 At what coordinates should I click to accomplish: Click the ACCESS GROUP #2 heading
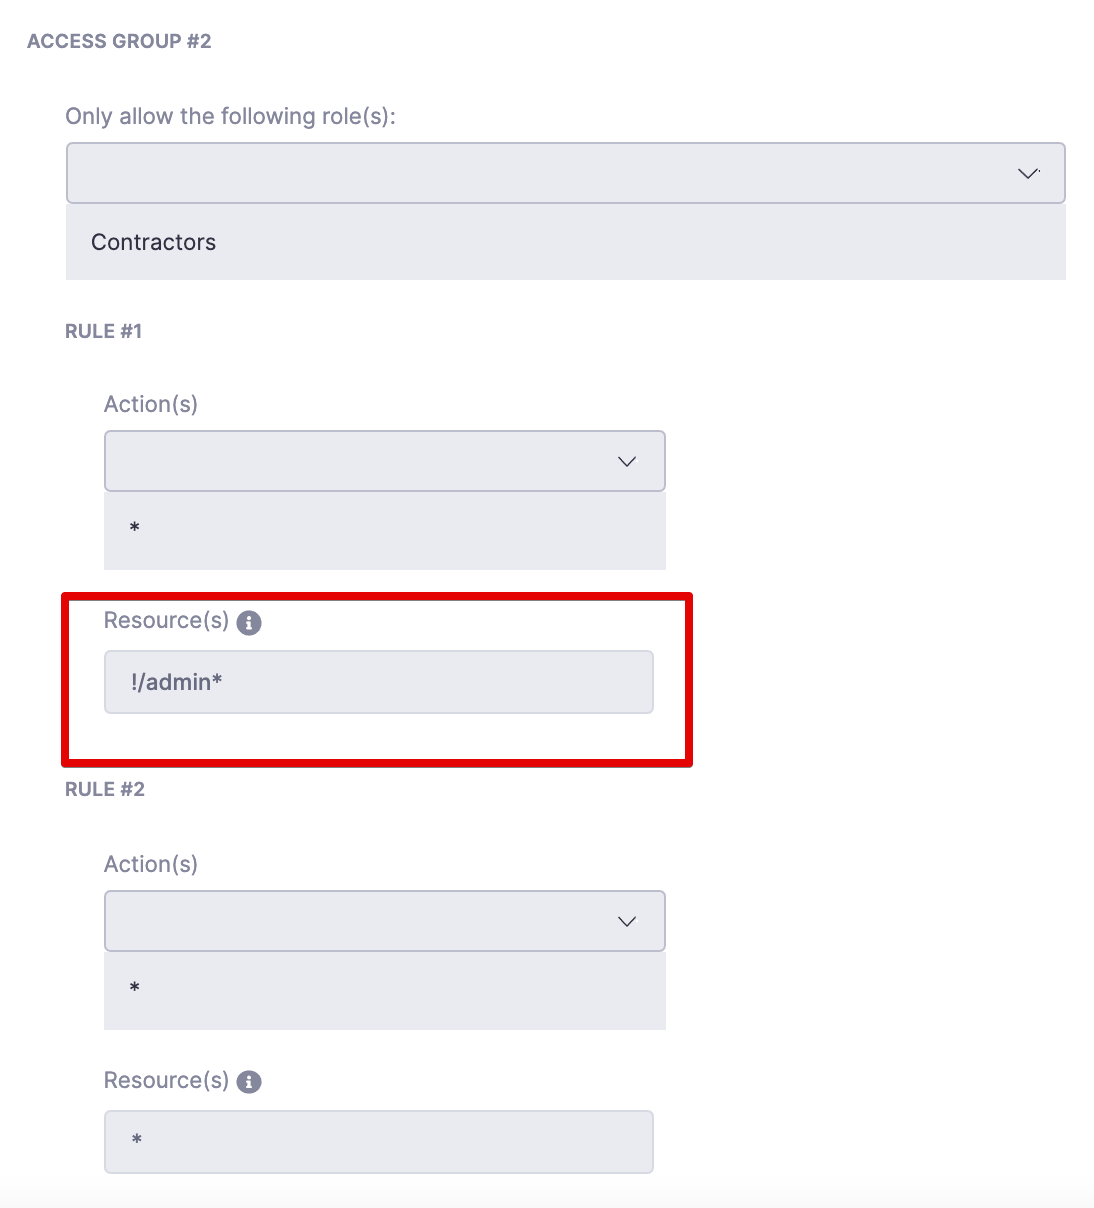point(119,41)
